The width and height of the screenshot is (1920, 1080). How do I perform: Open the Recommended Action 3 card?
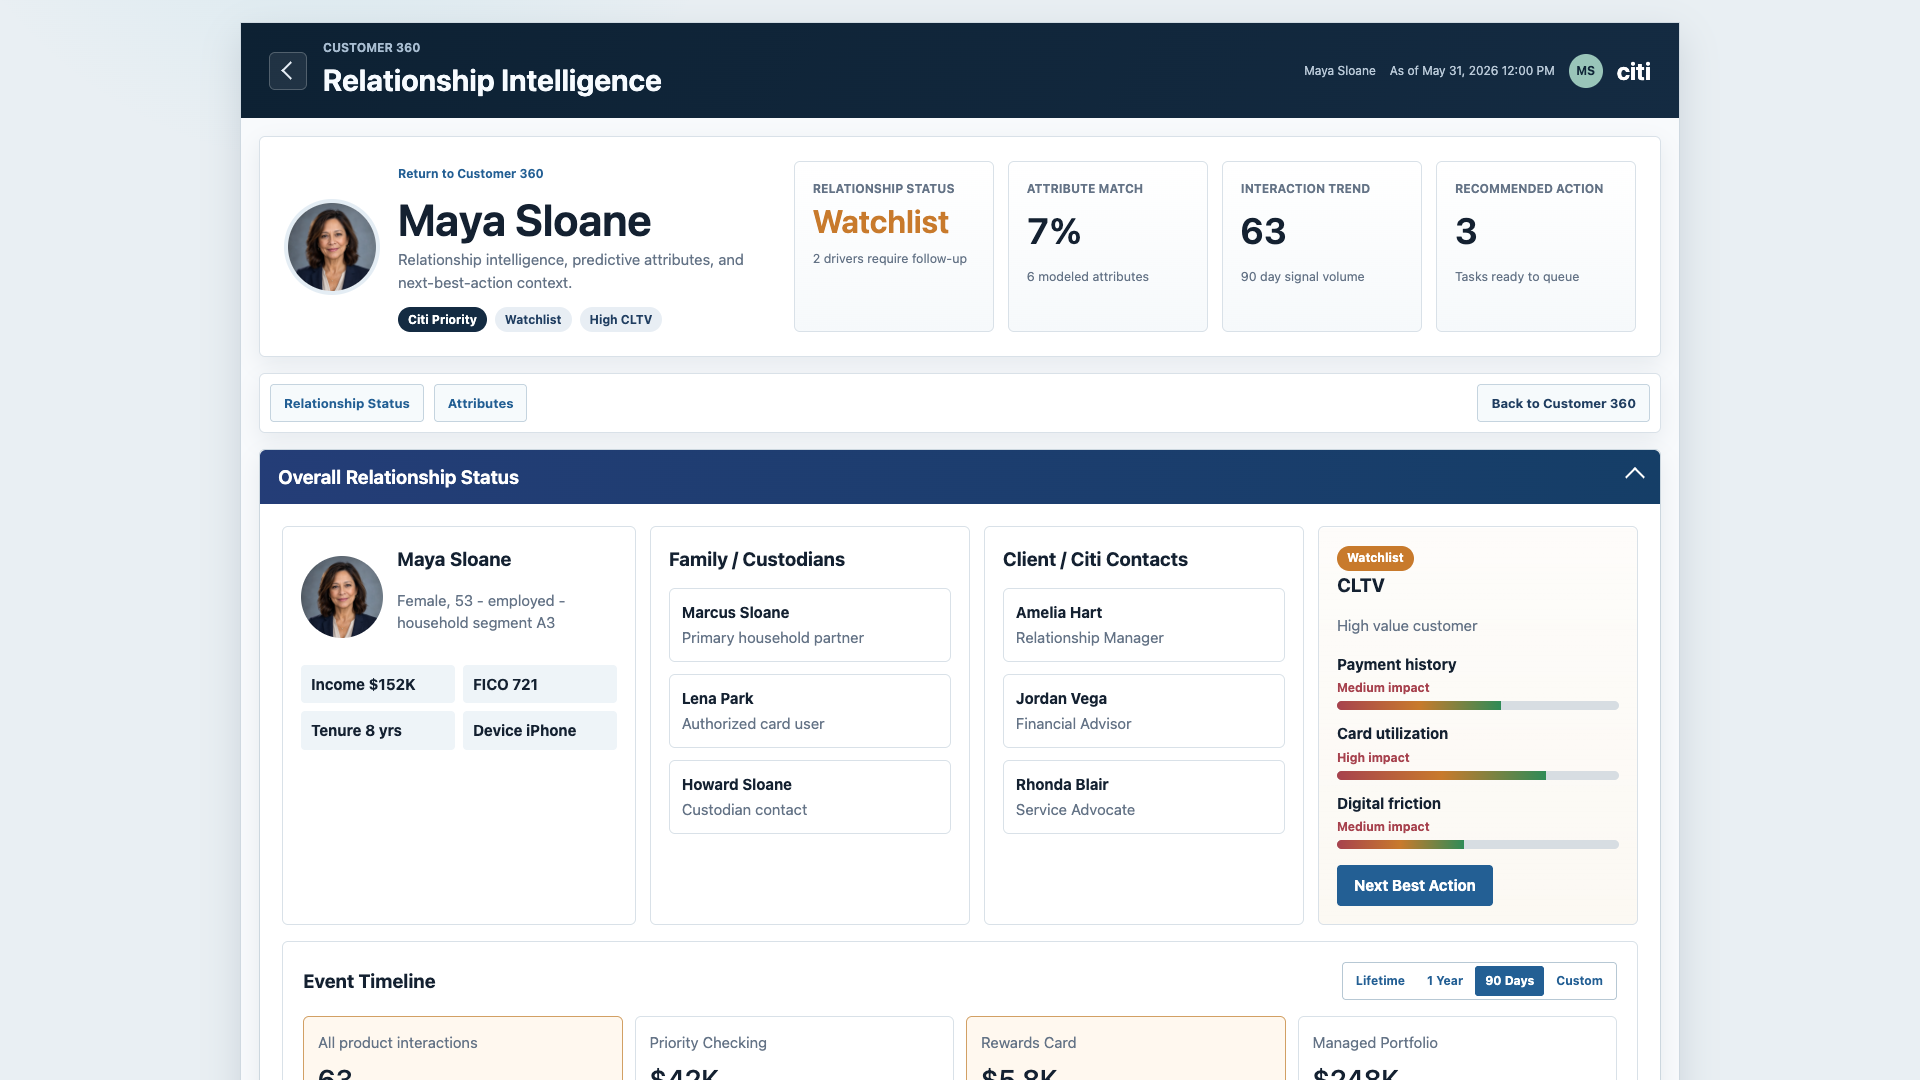pyautogui.click(x=1536, y=246)
